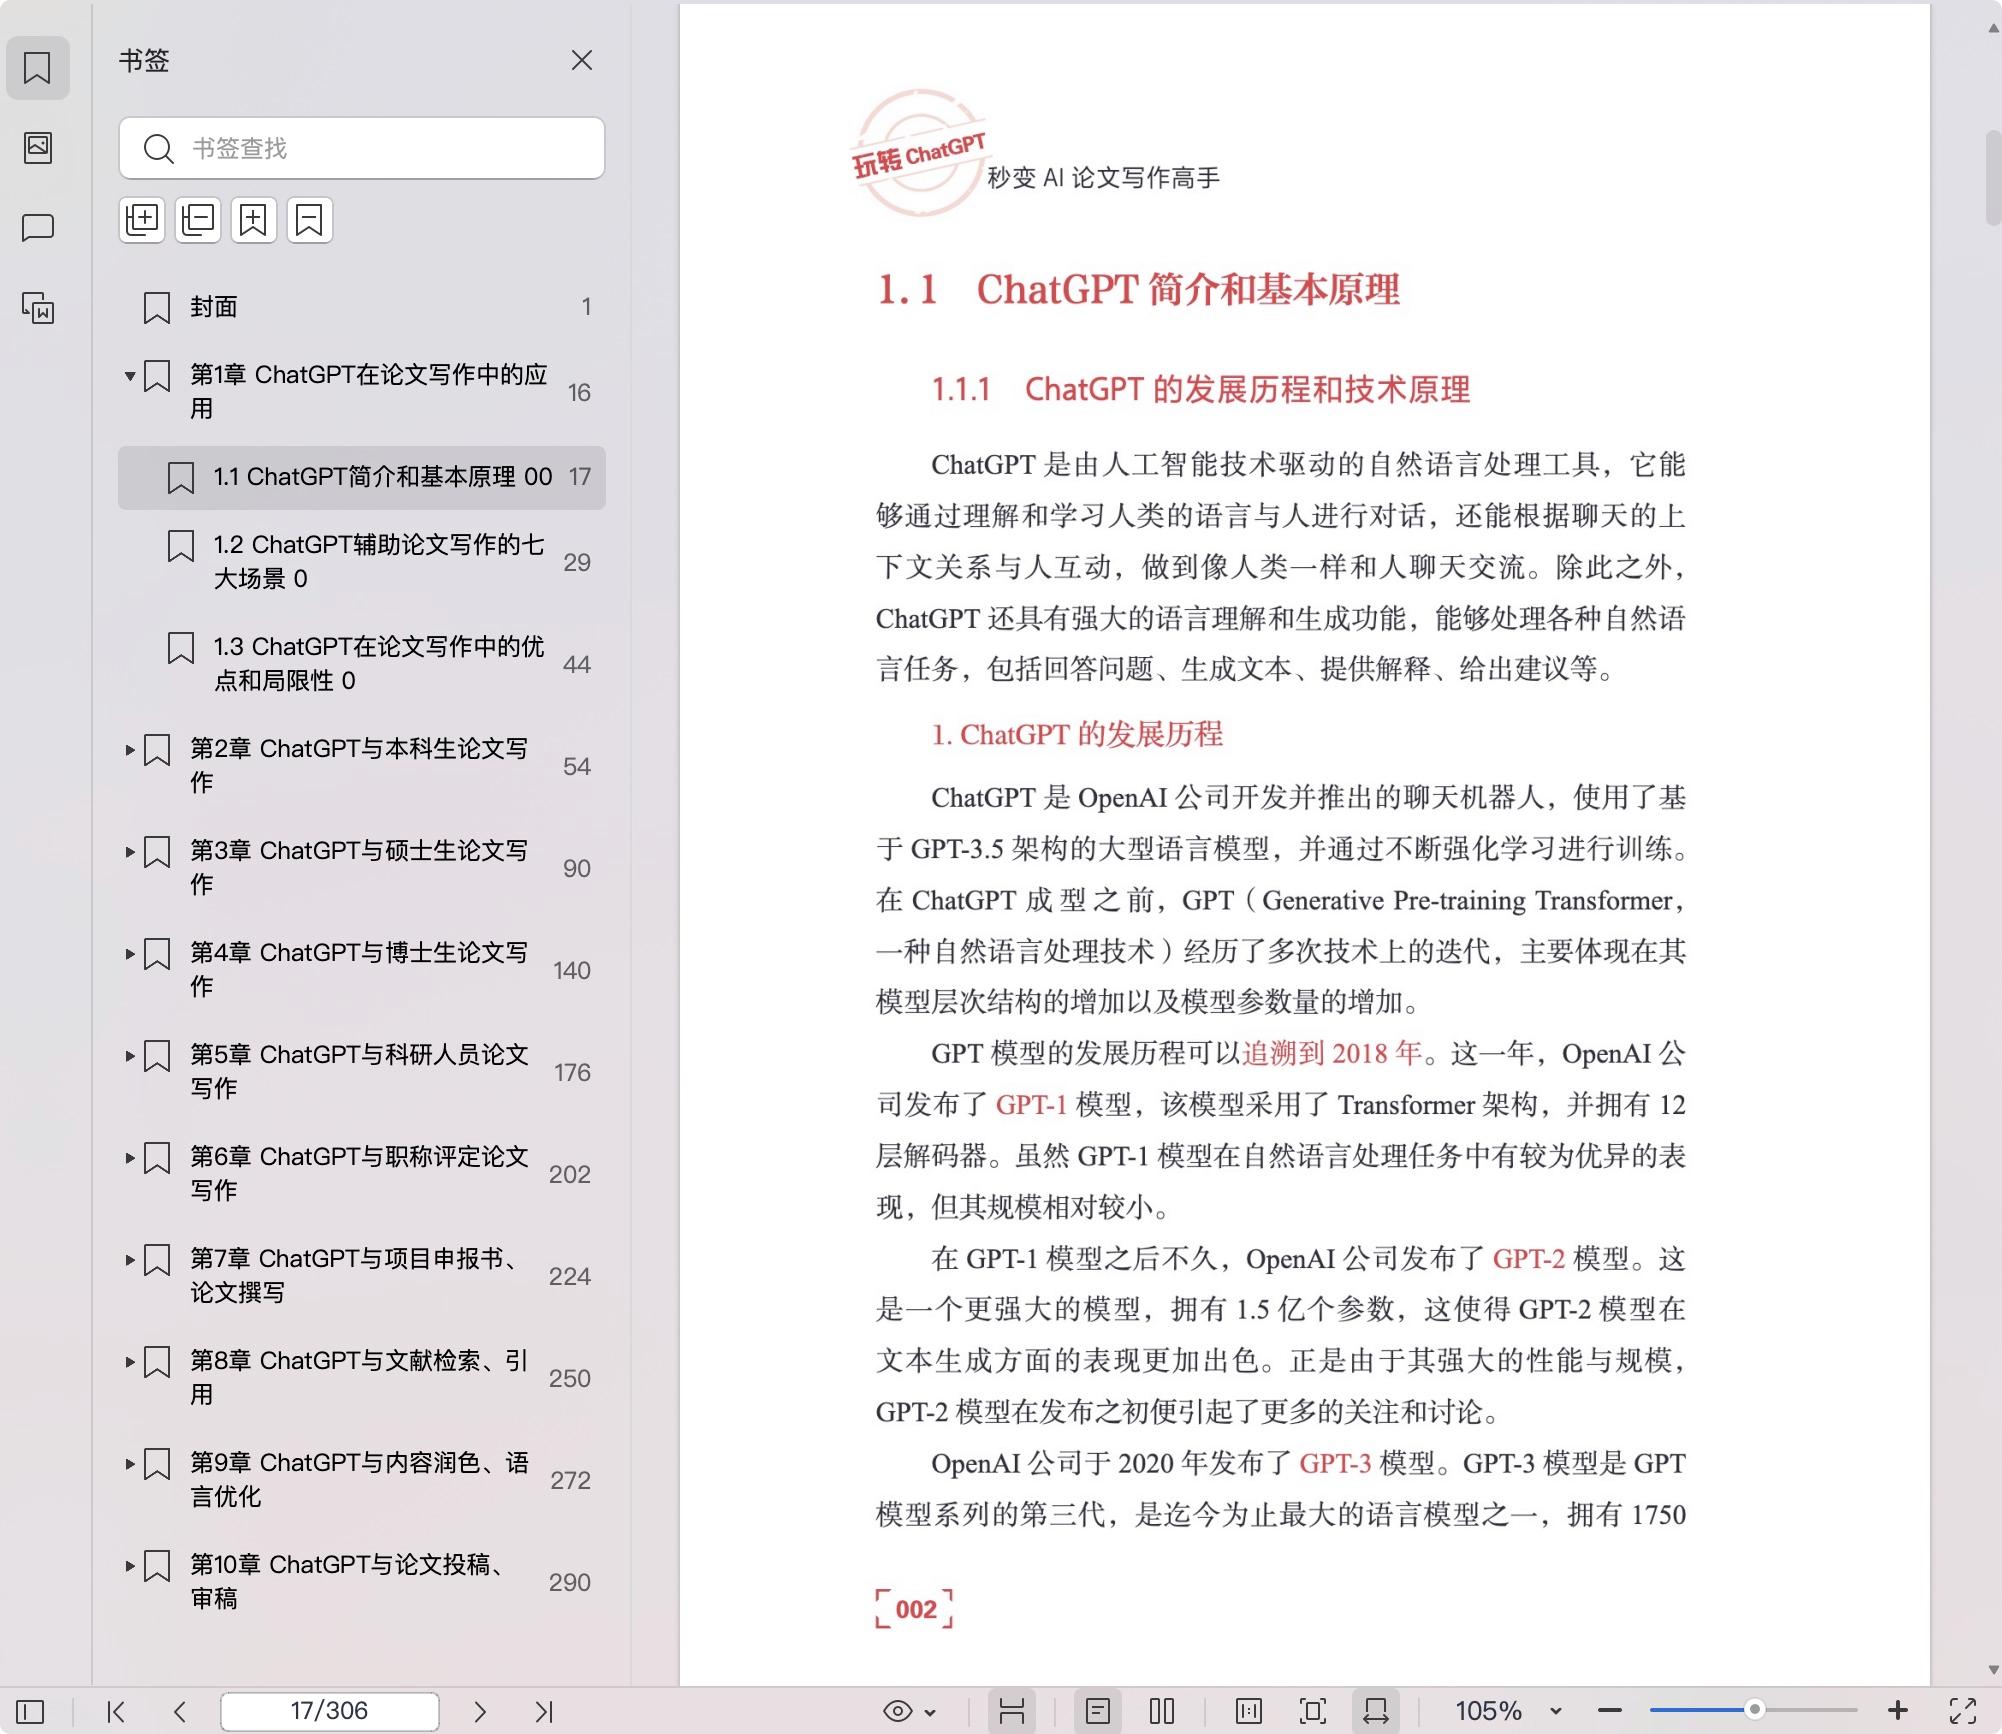Click the actual-size 1:1 icon

1249,1711
